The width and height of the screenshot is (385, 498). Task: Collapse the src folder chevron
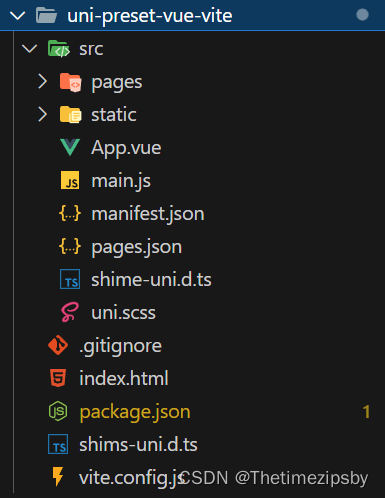pyautogui.click(x=29, y=49)
